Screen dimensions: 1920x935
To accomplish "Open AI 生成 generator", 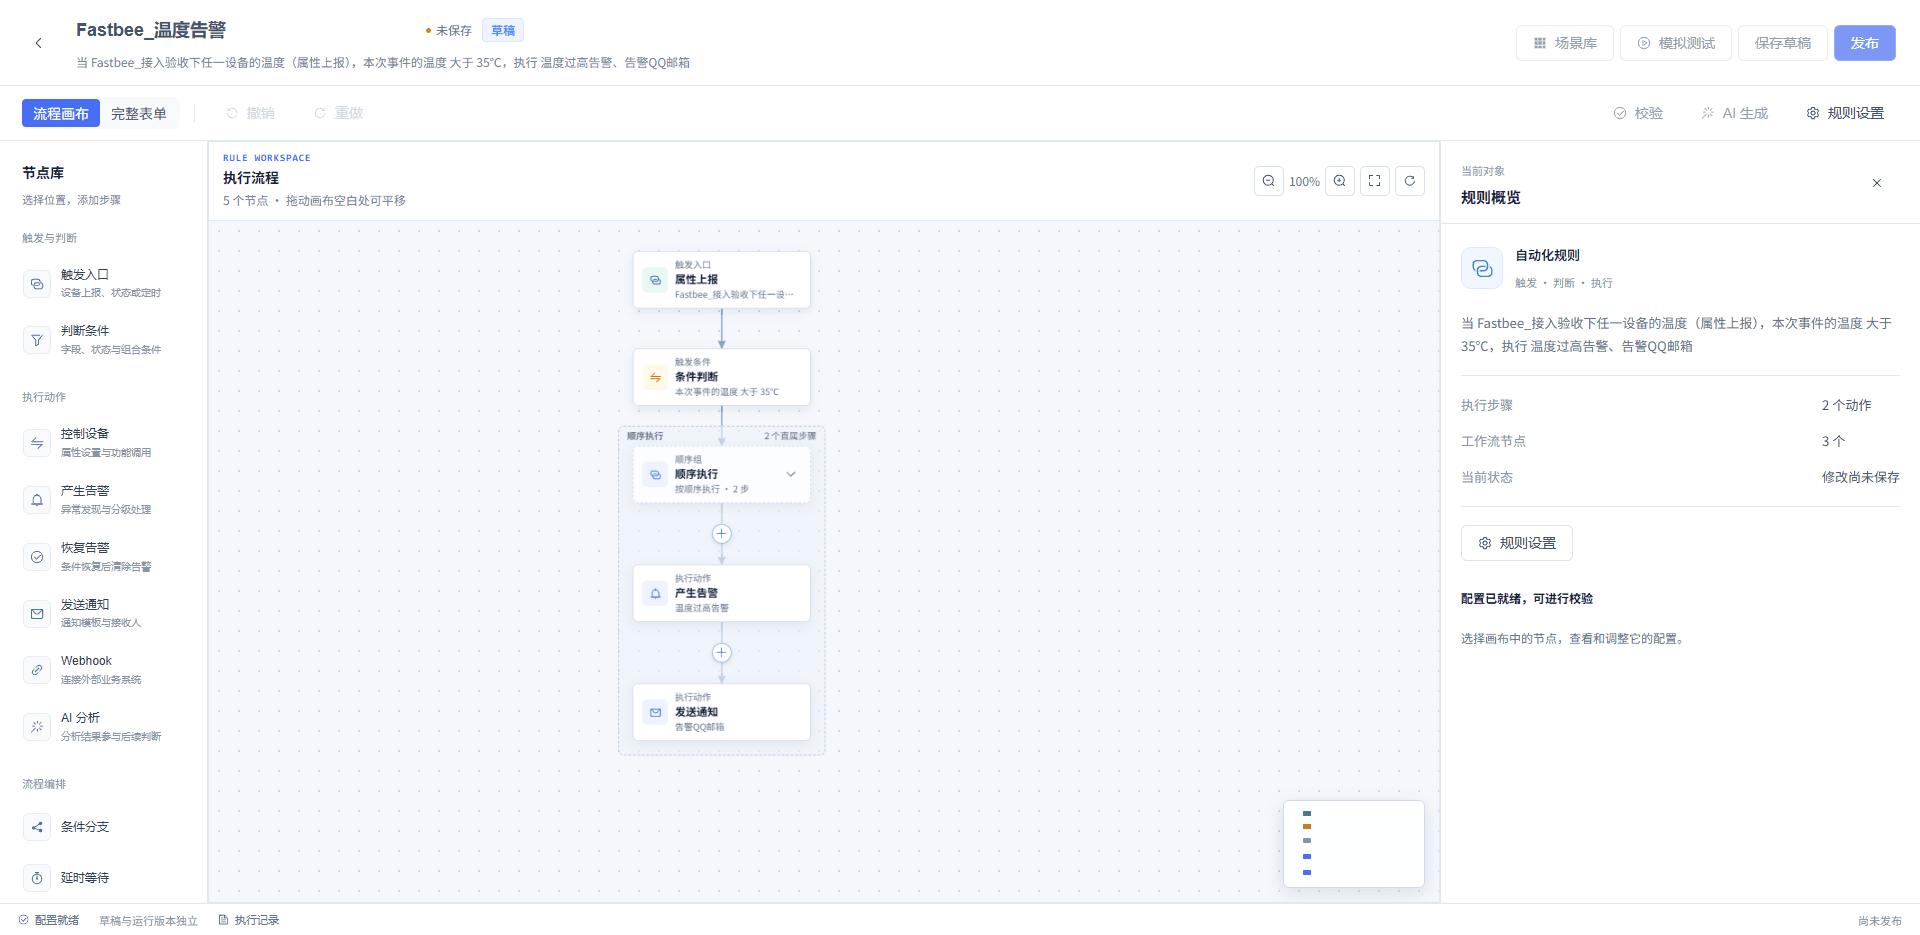I will pyautogui.click(x=1735, y=113).
